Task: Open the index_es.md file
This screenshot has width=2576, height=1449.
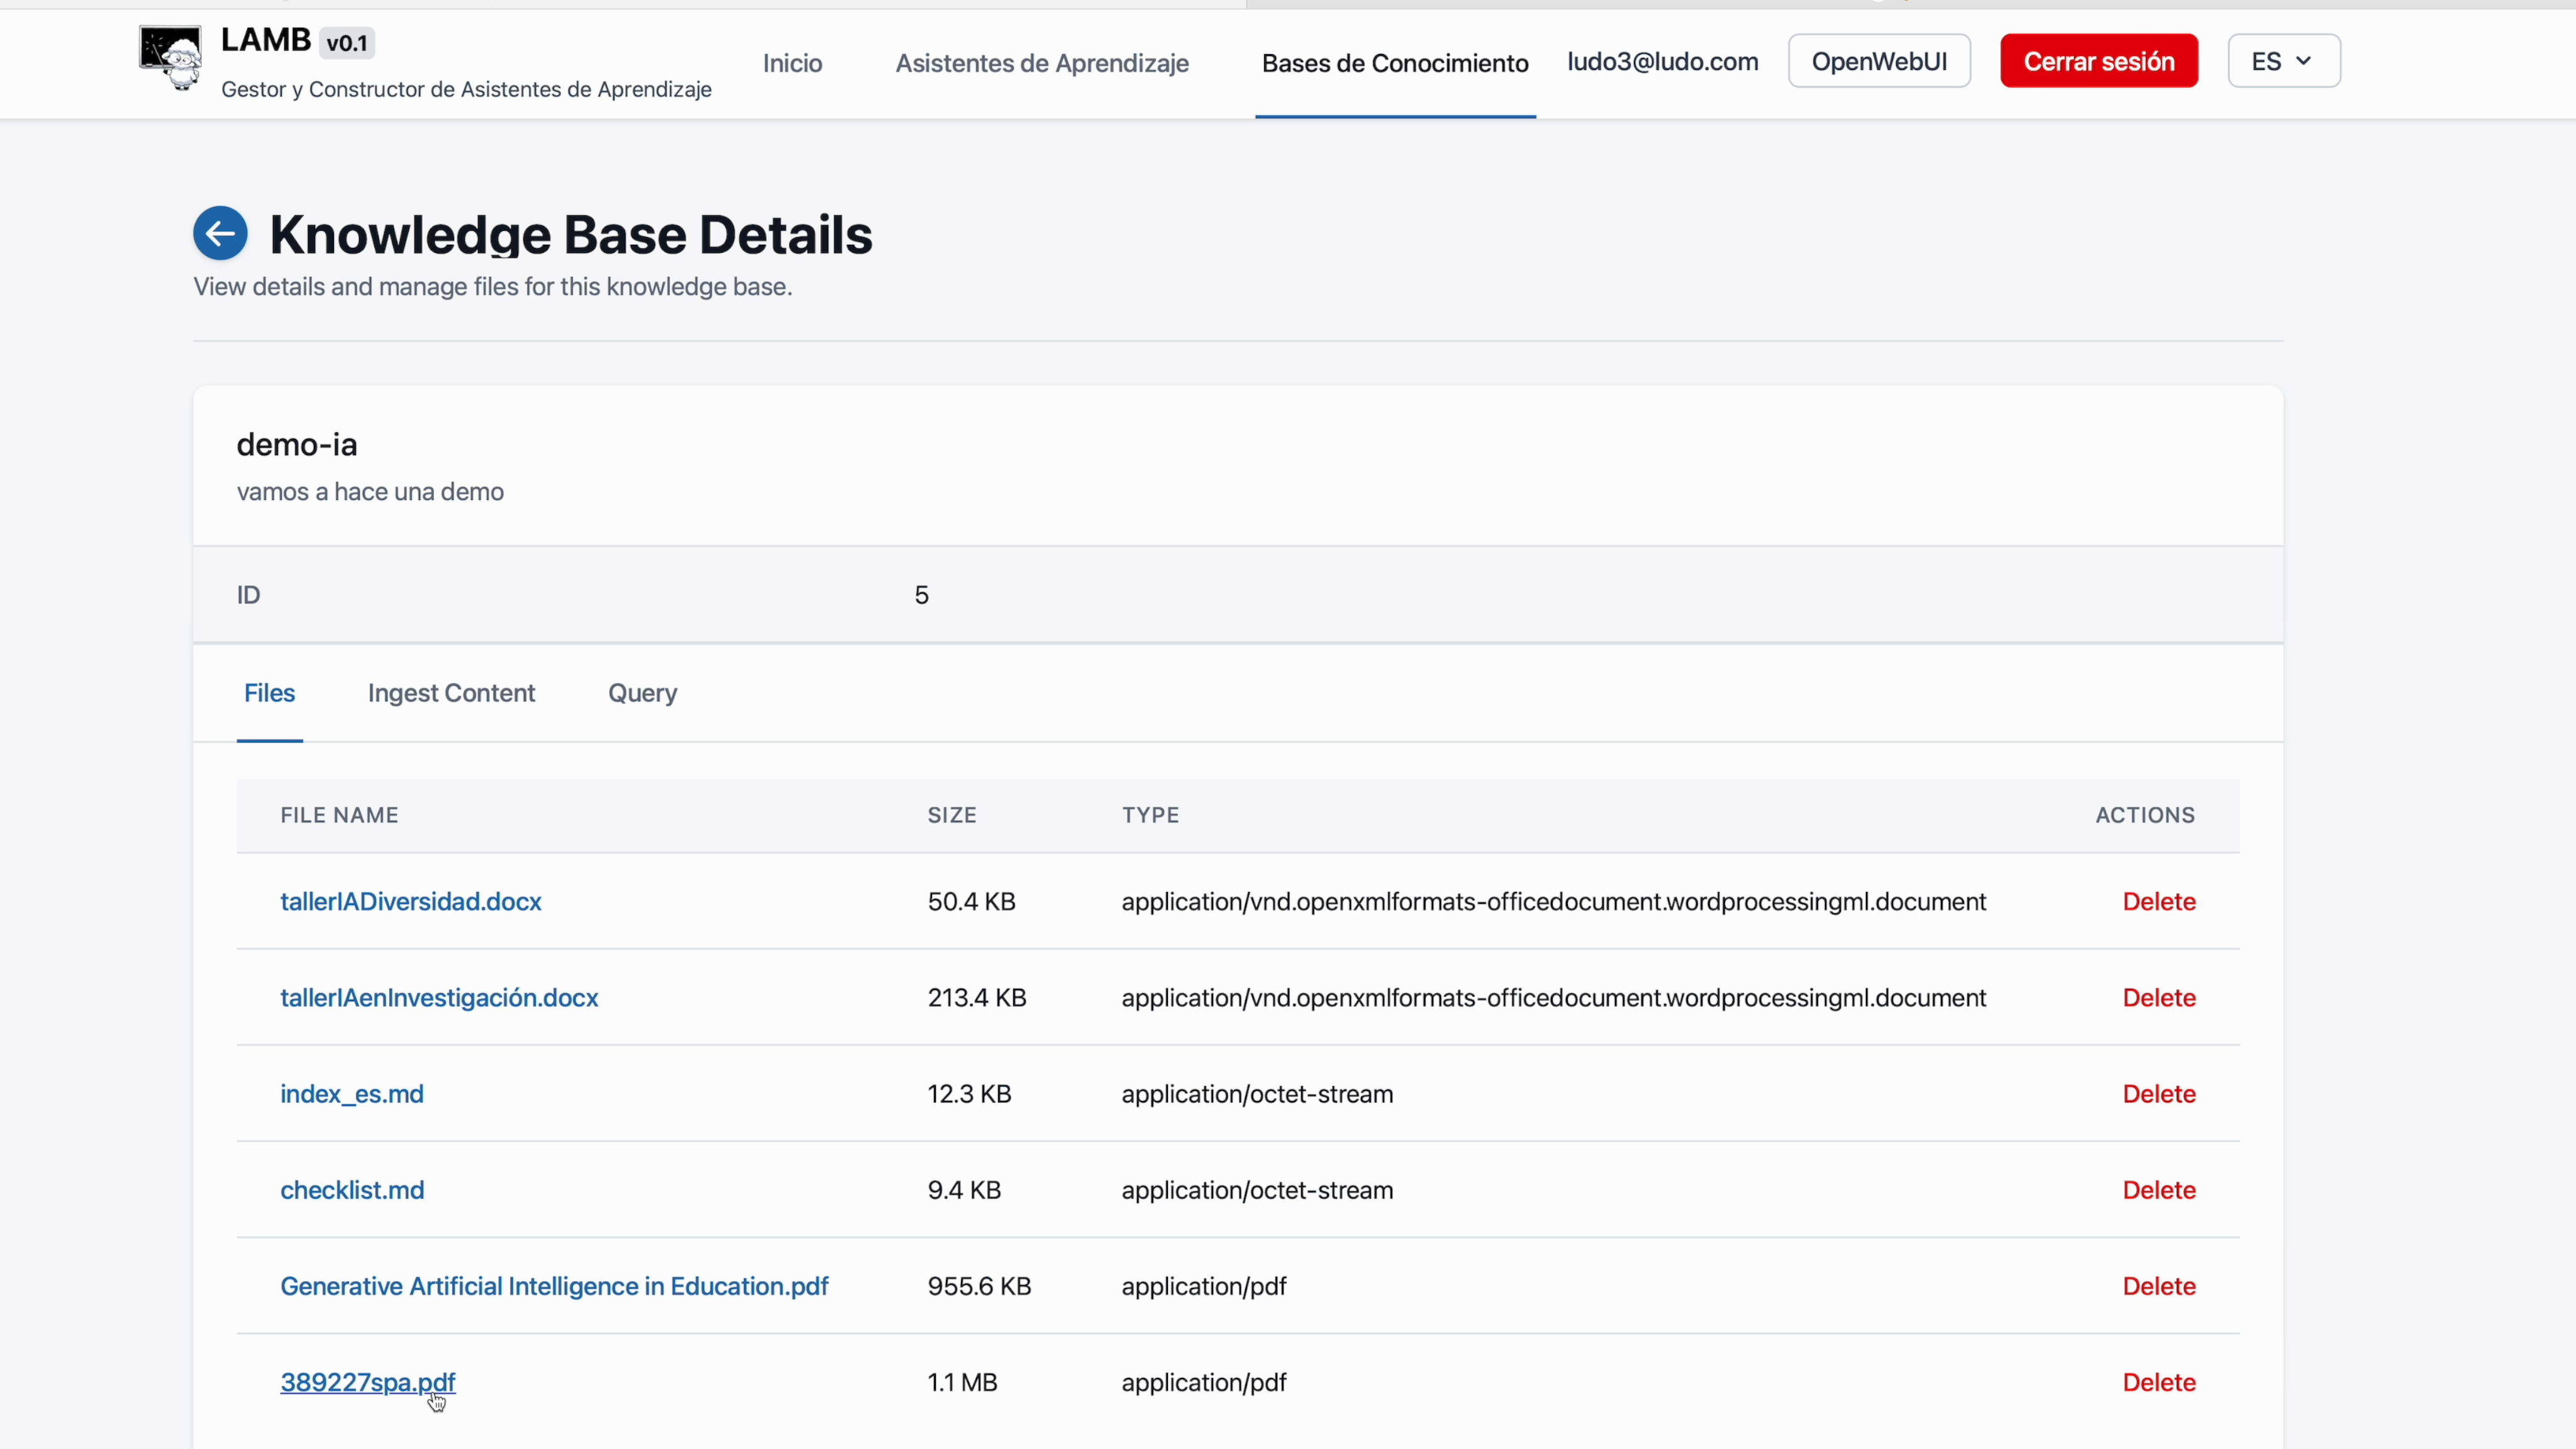Action: coord(351,1093)
